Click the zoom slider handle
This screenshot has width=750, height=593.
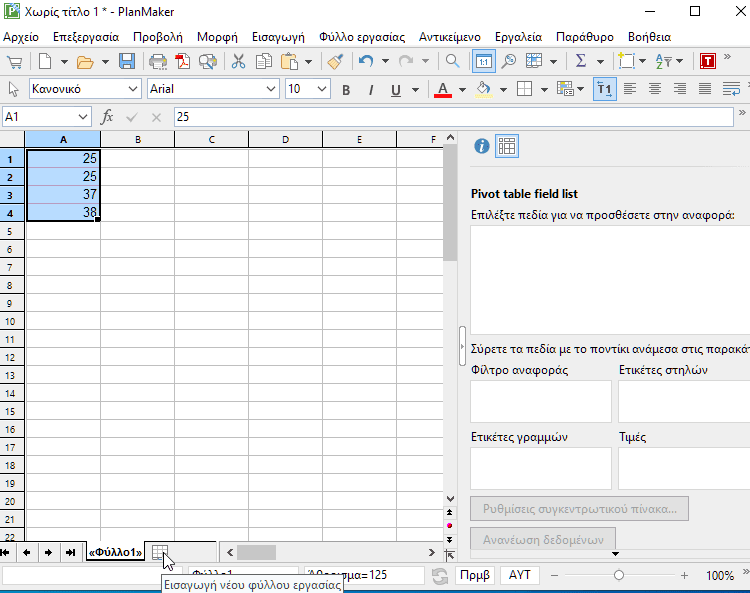(619, 576)
